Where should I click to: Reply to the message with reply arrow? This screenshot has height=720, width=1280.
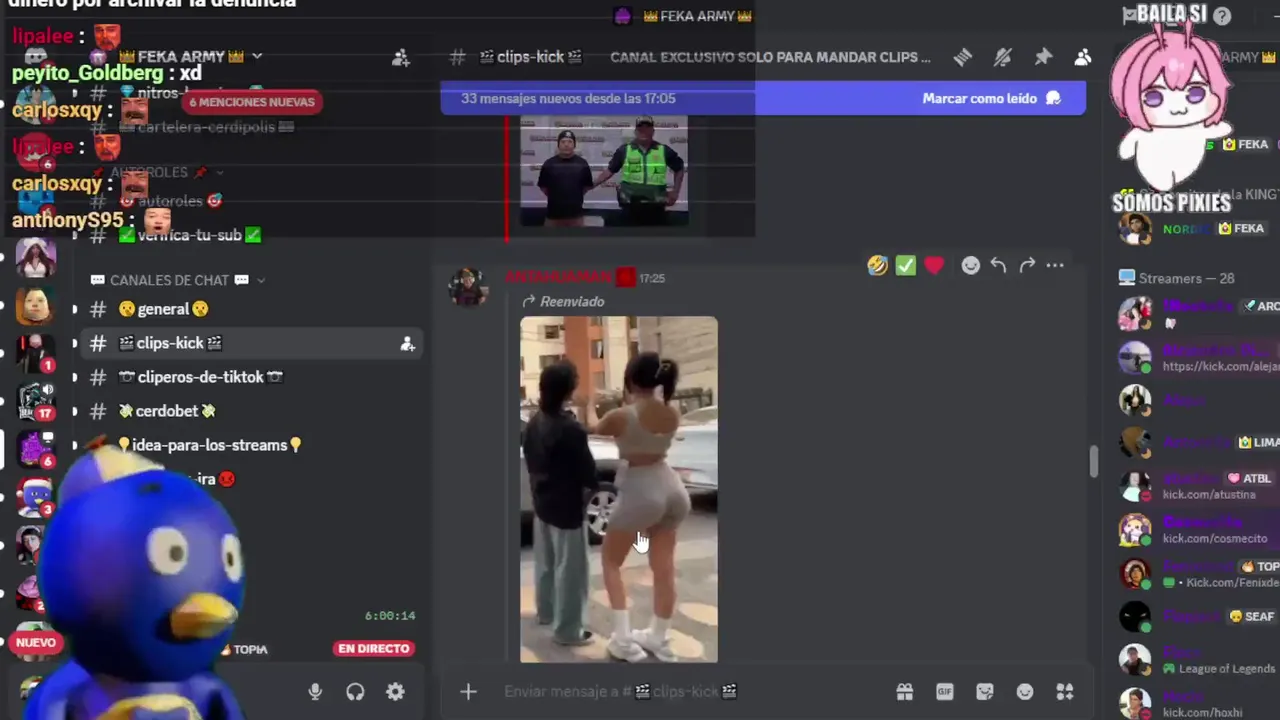tap(998, 265)
